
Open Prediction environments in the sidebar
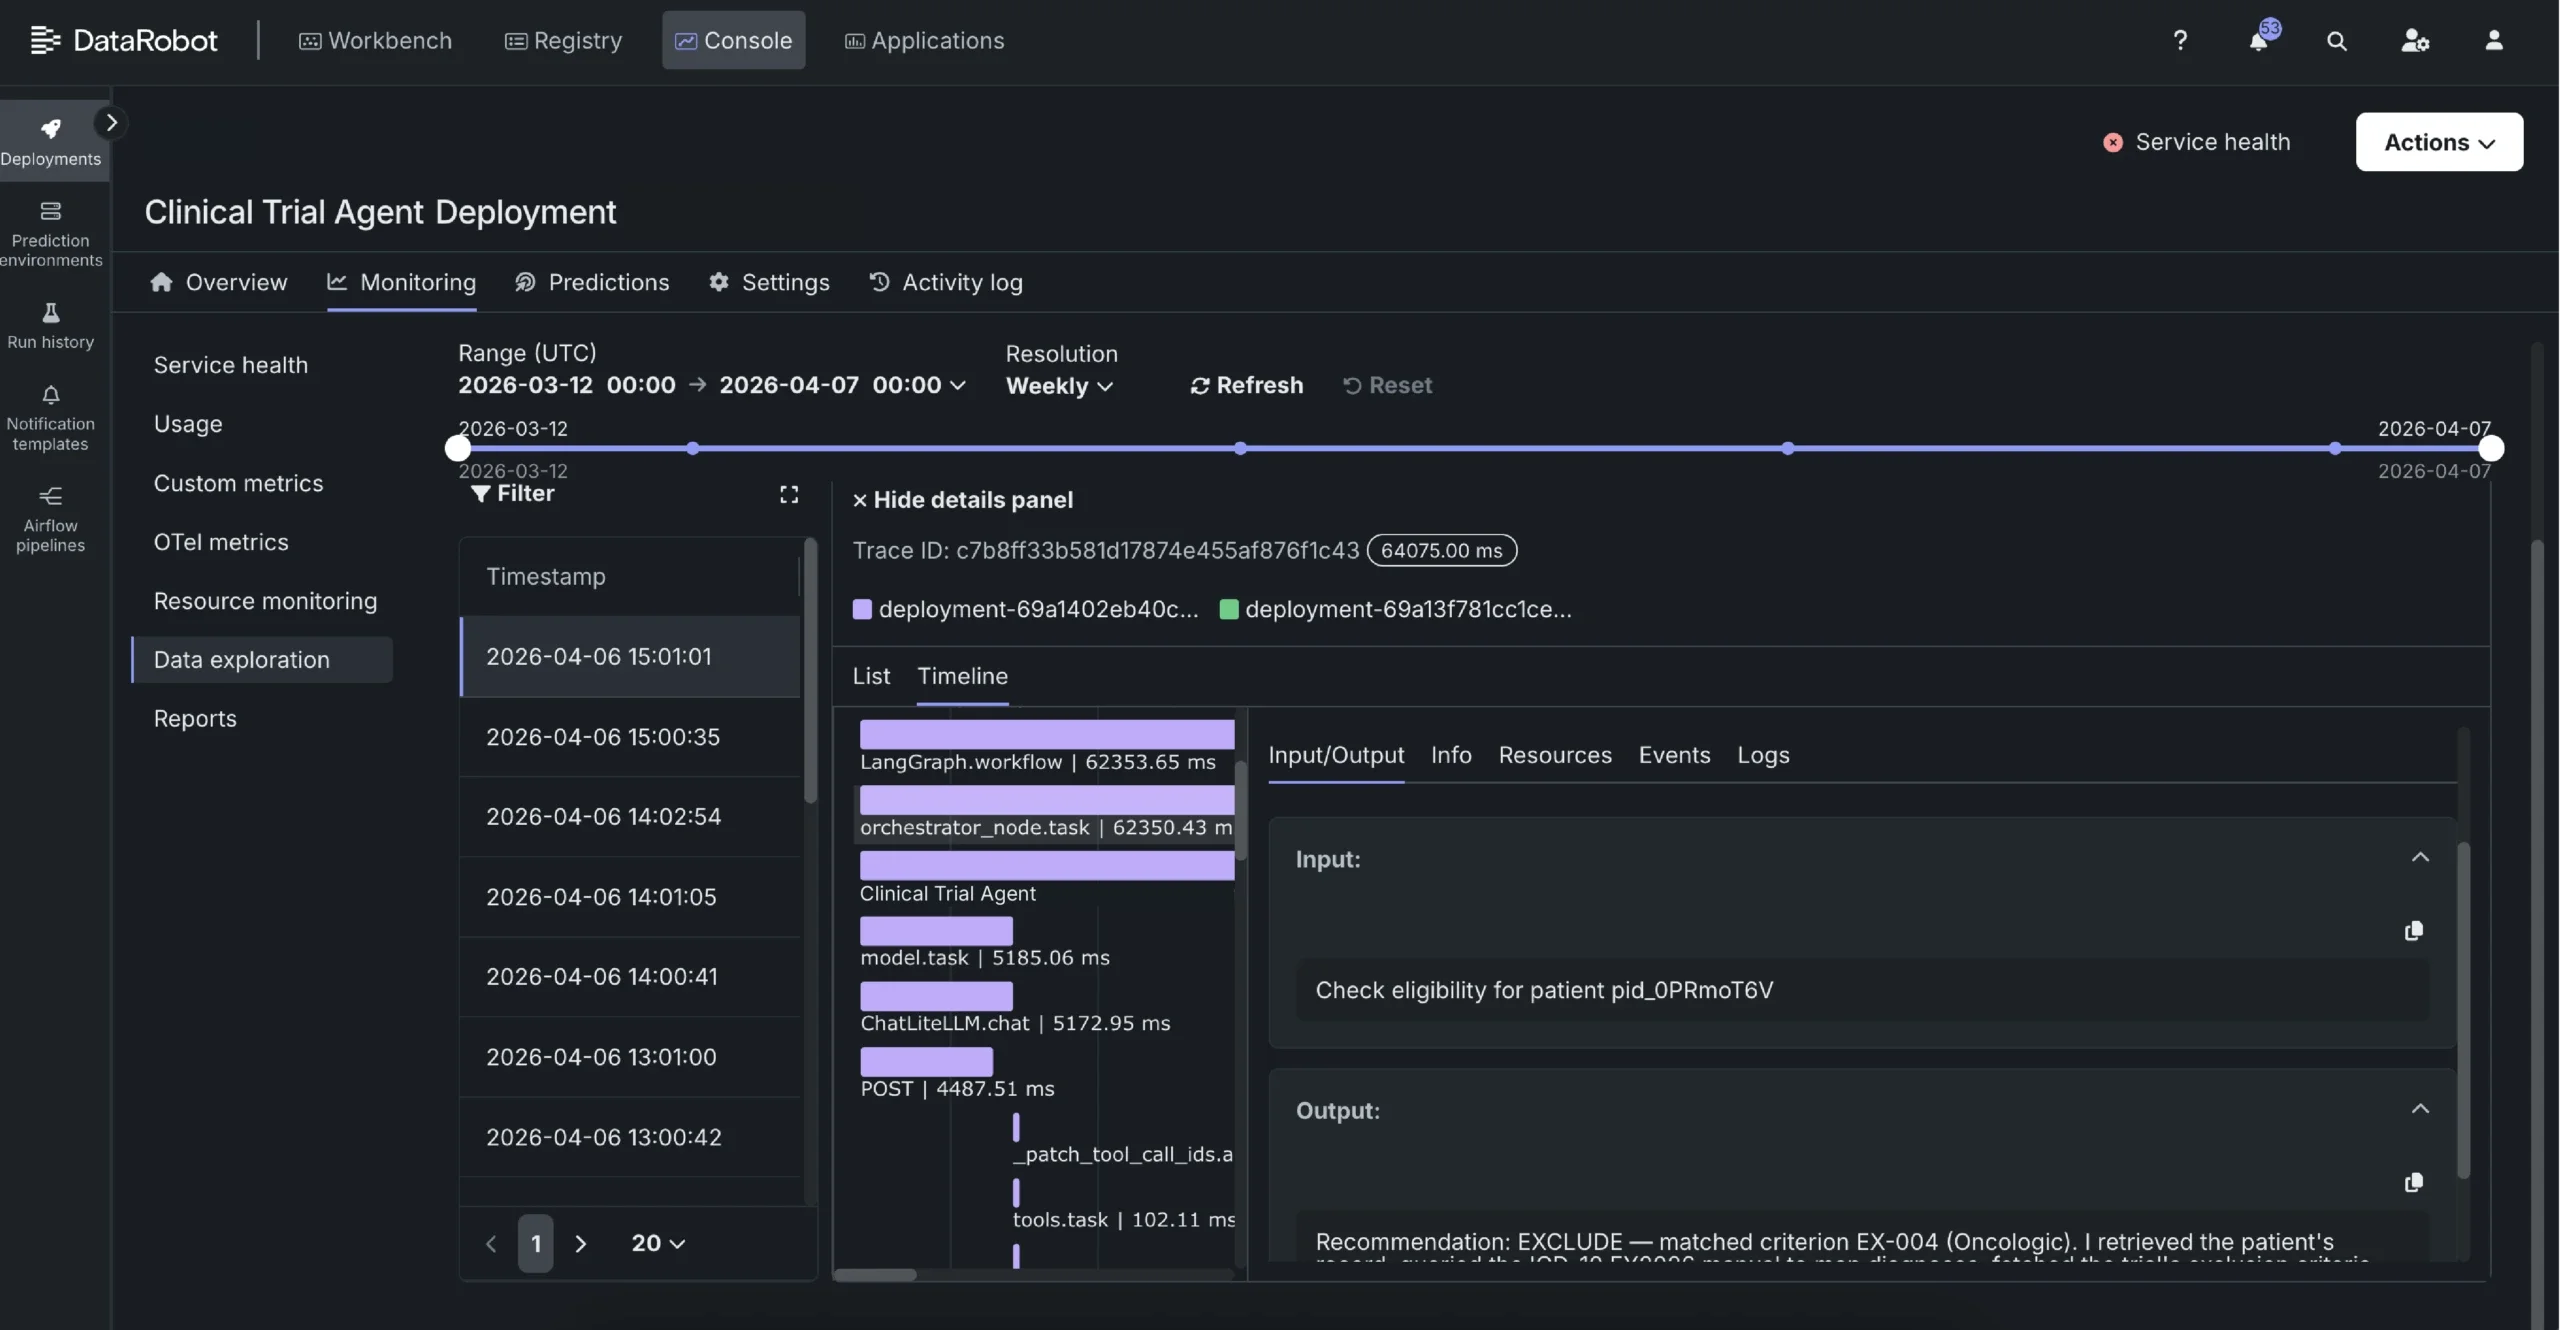51,234
